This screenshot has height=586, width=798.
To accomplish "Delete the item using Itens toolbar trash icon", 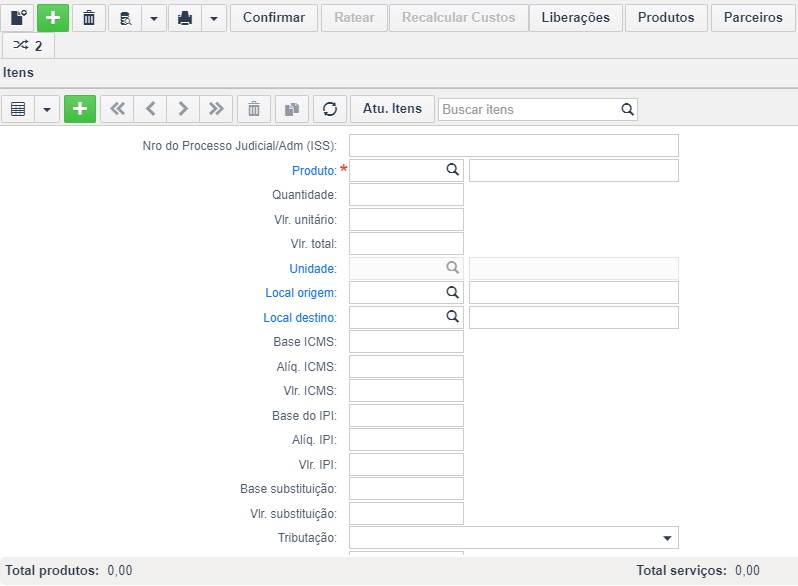I will pyautogui.click(x=254, y=109).
